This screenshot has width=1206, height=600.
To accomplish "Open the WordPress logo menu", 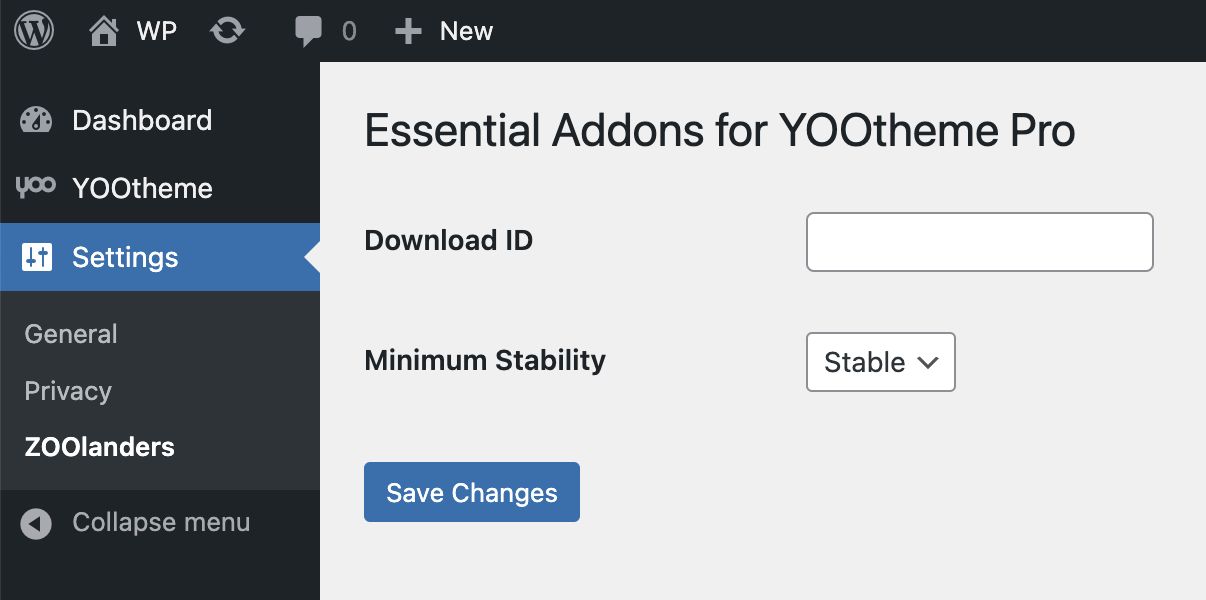I will tap(34, 31).
